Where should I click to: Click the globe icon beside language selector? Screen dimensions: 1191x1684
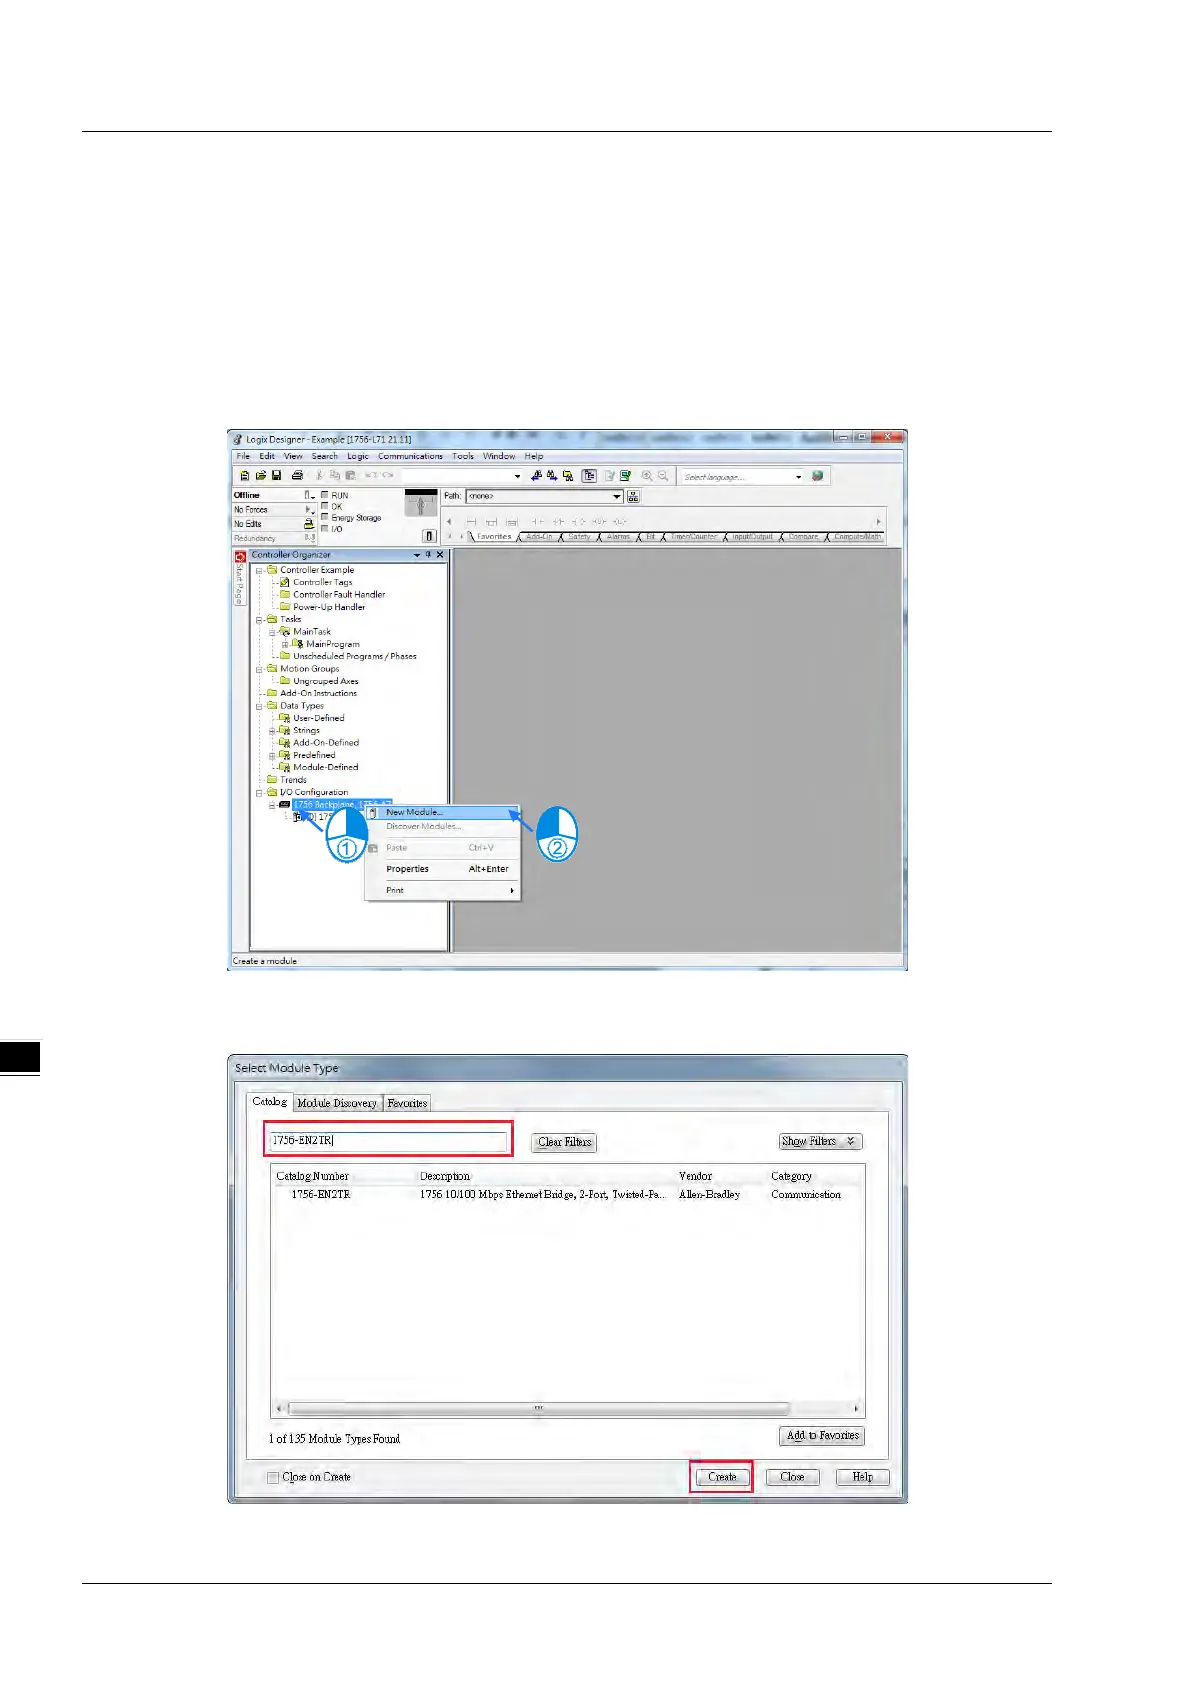[x=818, y=476]
